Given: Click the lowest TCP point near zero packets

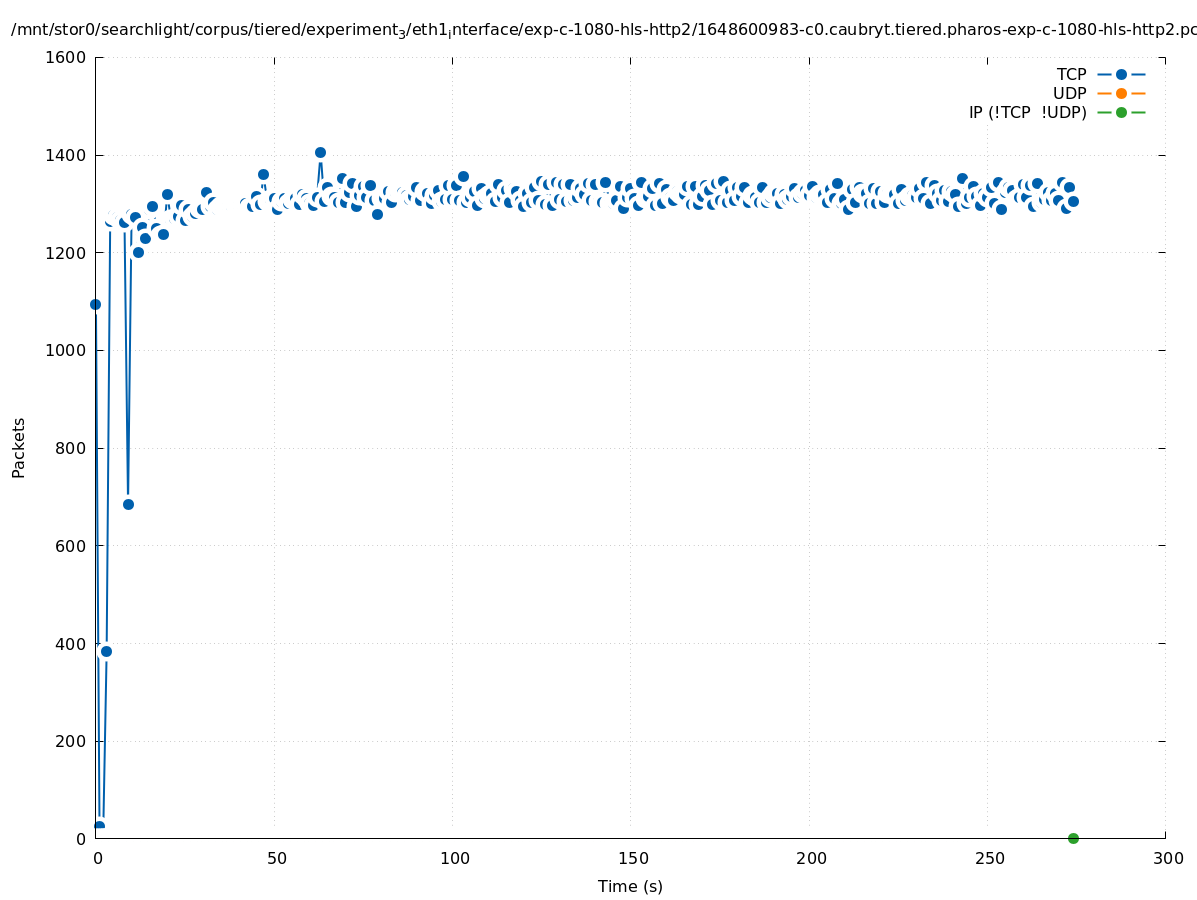Looking at the screenshot, I should click(x=99, y=826).
